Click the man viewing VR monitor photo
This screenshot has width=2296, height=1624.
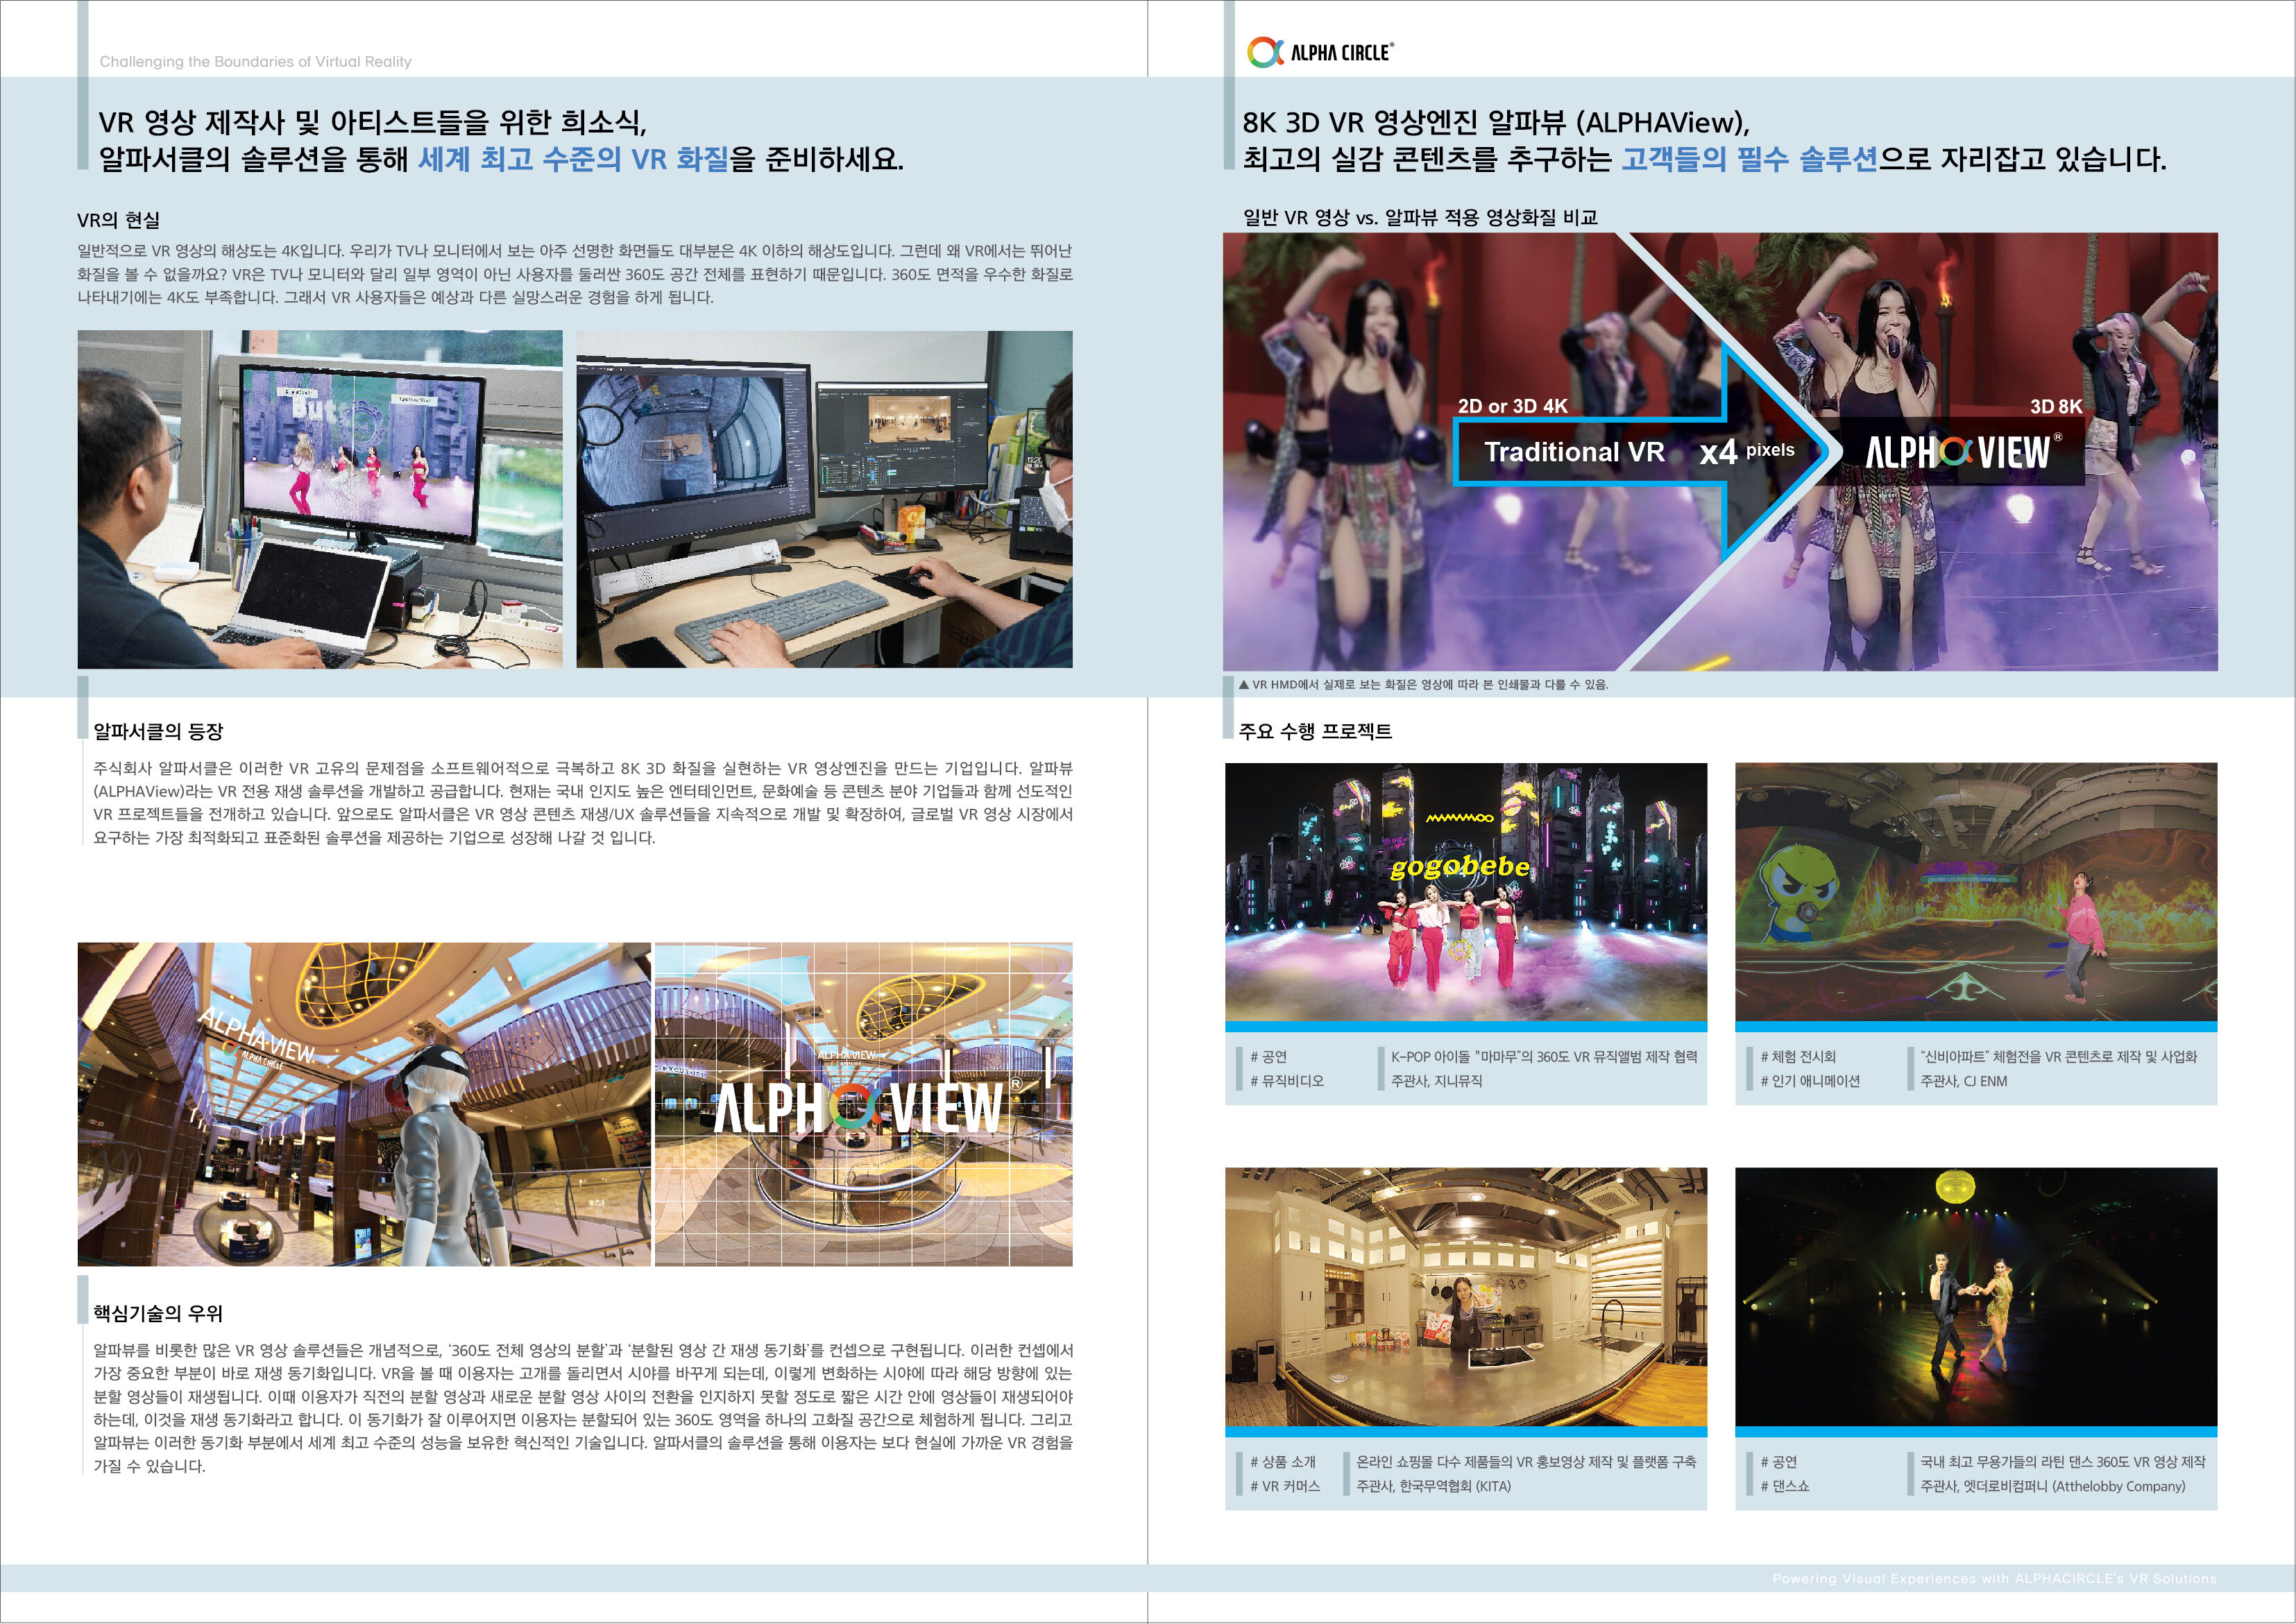click(320, 499)
